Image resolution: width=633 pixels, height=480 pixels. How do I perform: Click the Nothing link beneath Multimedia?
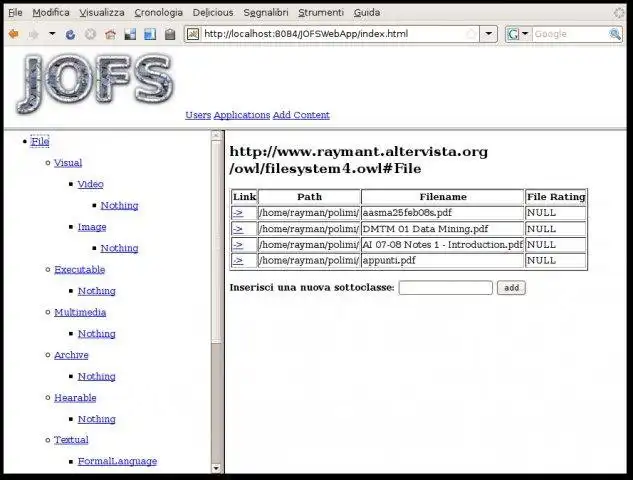click(96, 334)
